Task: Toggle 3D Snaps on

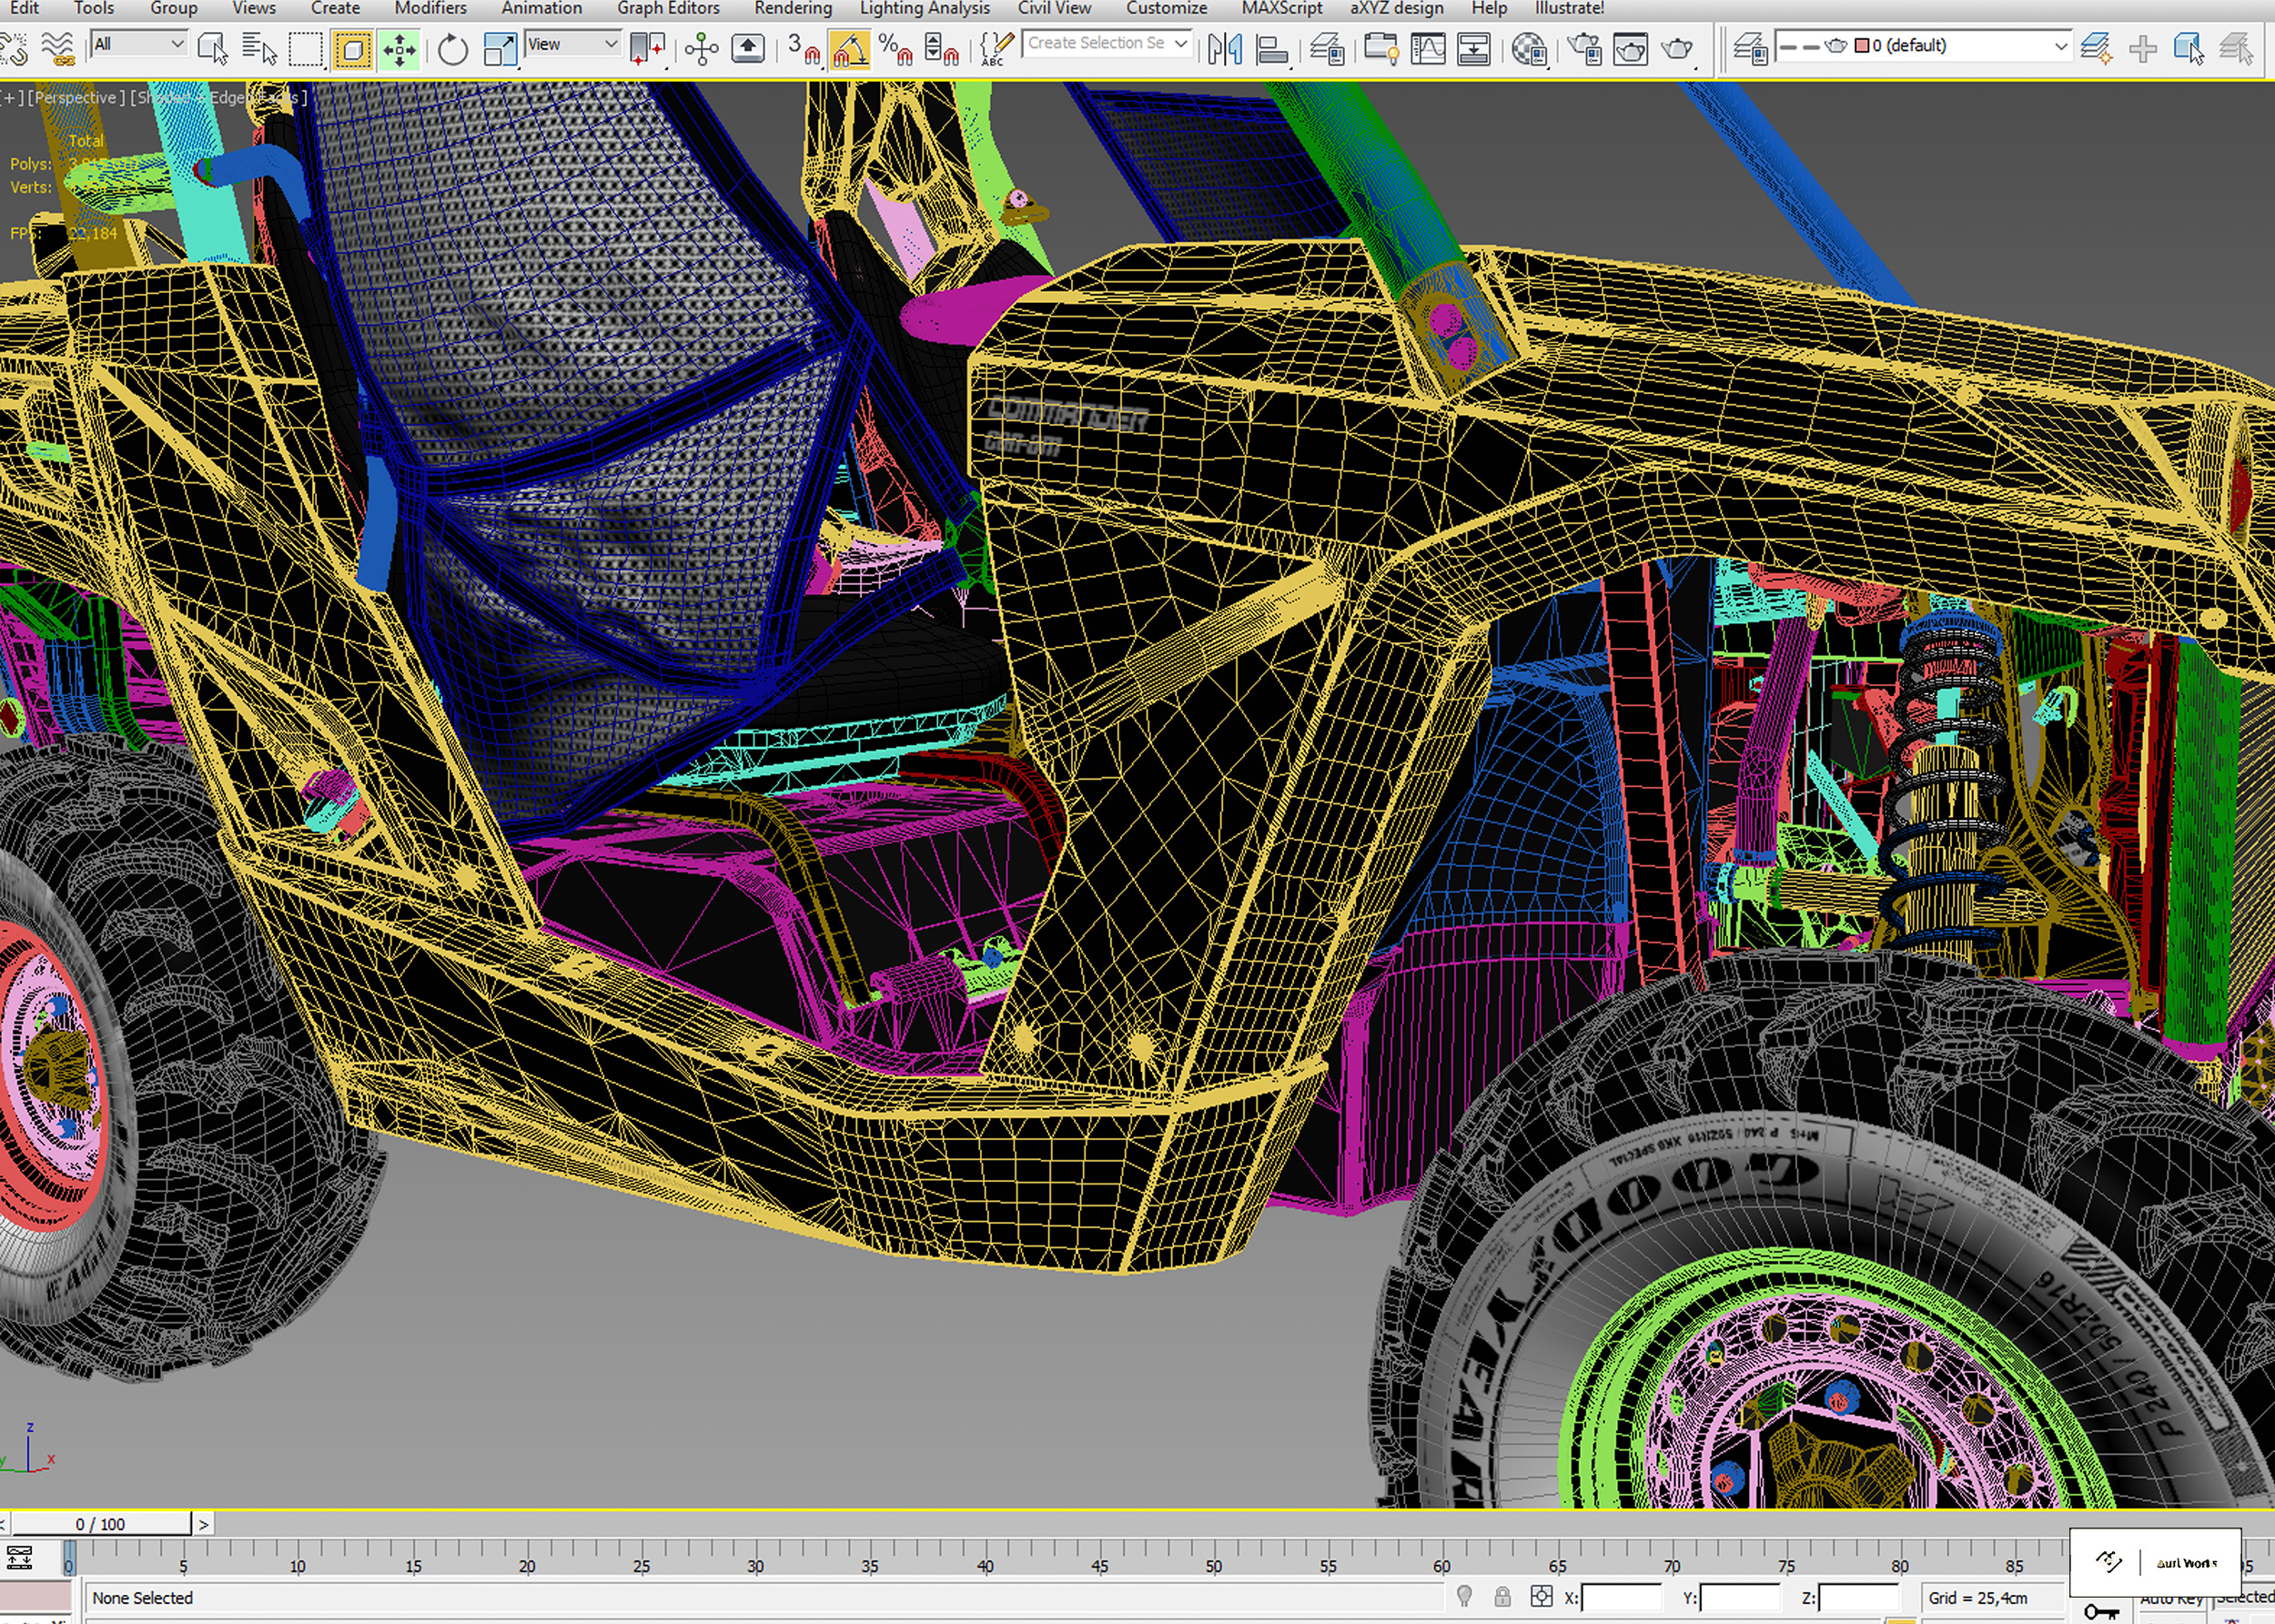Action: click(x=803, y=48)
